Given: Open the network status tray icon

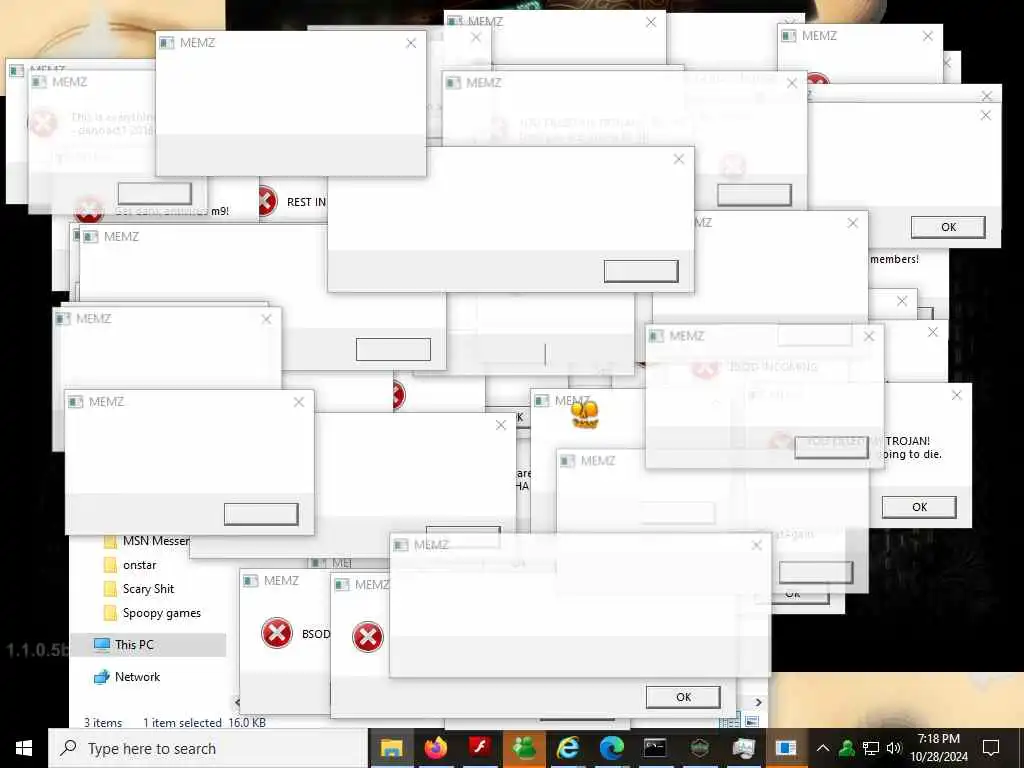Looking at the screenshot, I should [x=871, y=748].
